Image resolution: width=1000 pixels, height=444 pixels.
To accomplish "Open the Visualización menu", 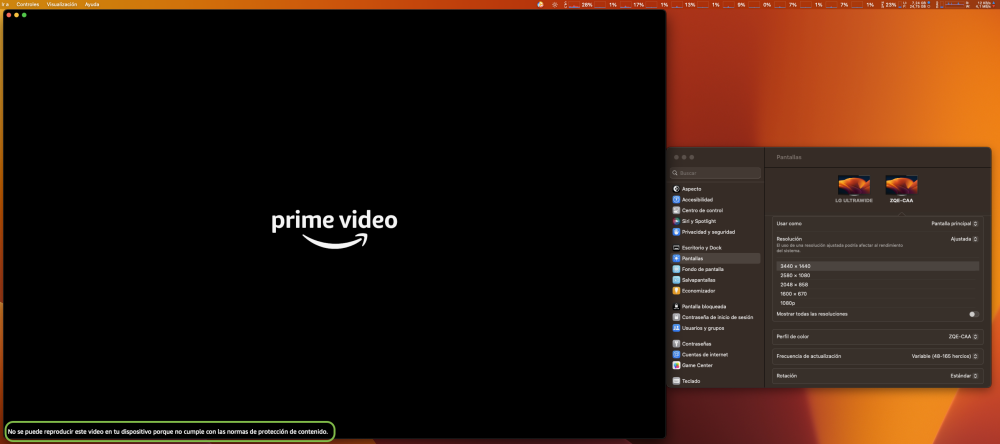I will tap(62, 4).
